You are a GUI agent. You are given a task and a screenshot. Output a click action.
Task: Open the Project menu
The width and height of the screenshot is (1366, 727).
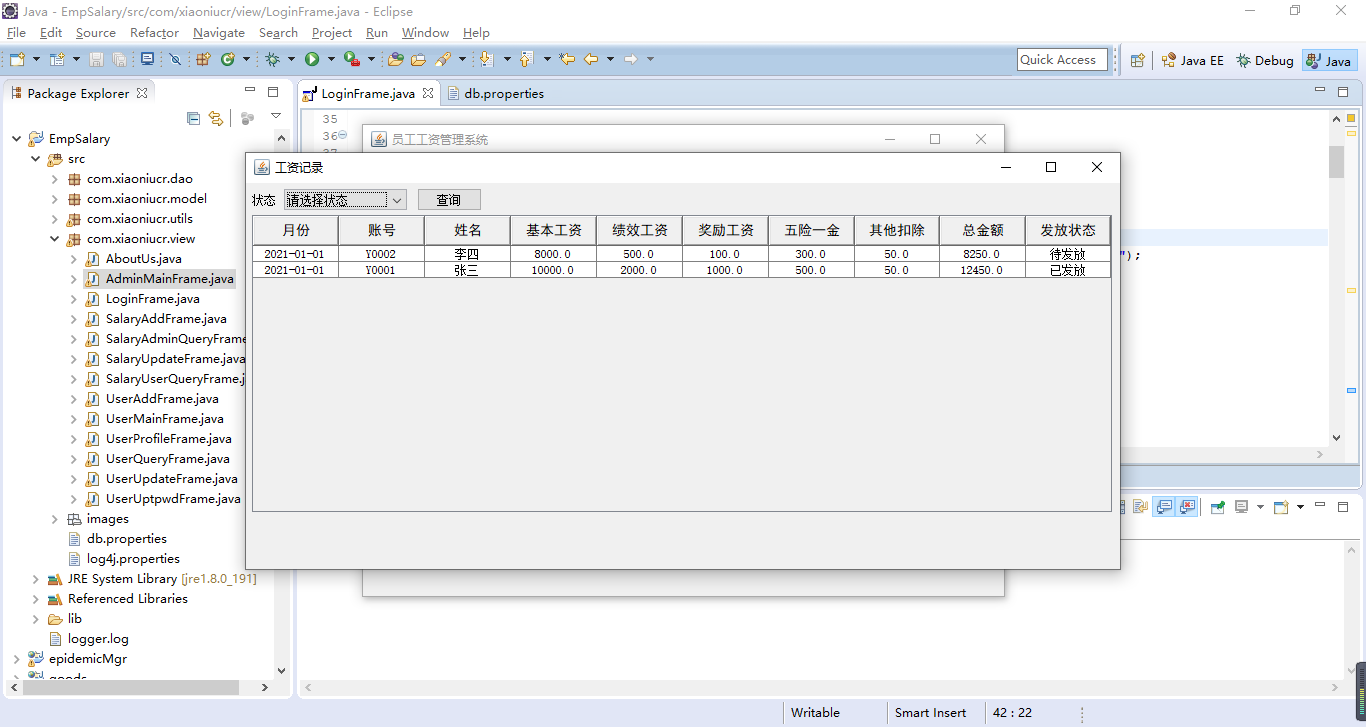pos(332,33)
